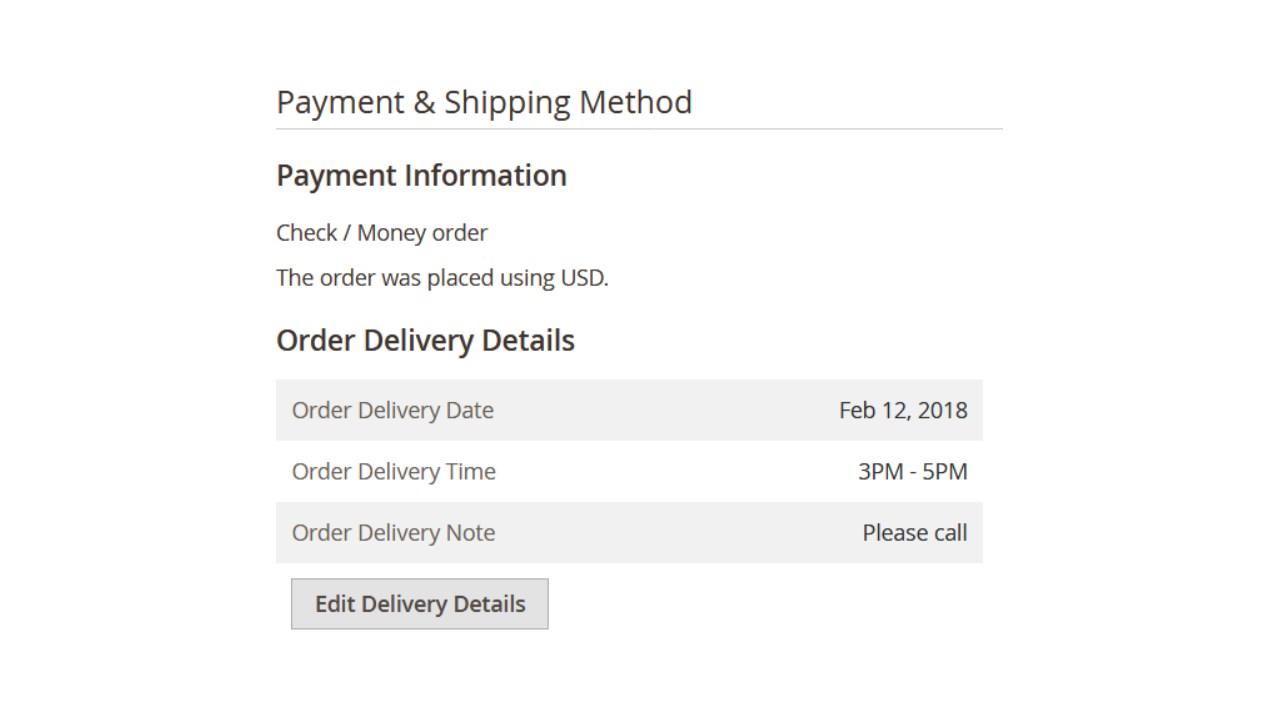Click the Order Delivery Note label
This screenshot has width=1288, height=728.
coord(393,533)
